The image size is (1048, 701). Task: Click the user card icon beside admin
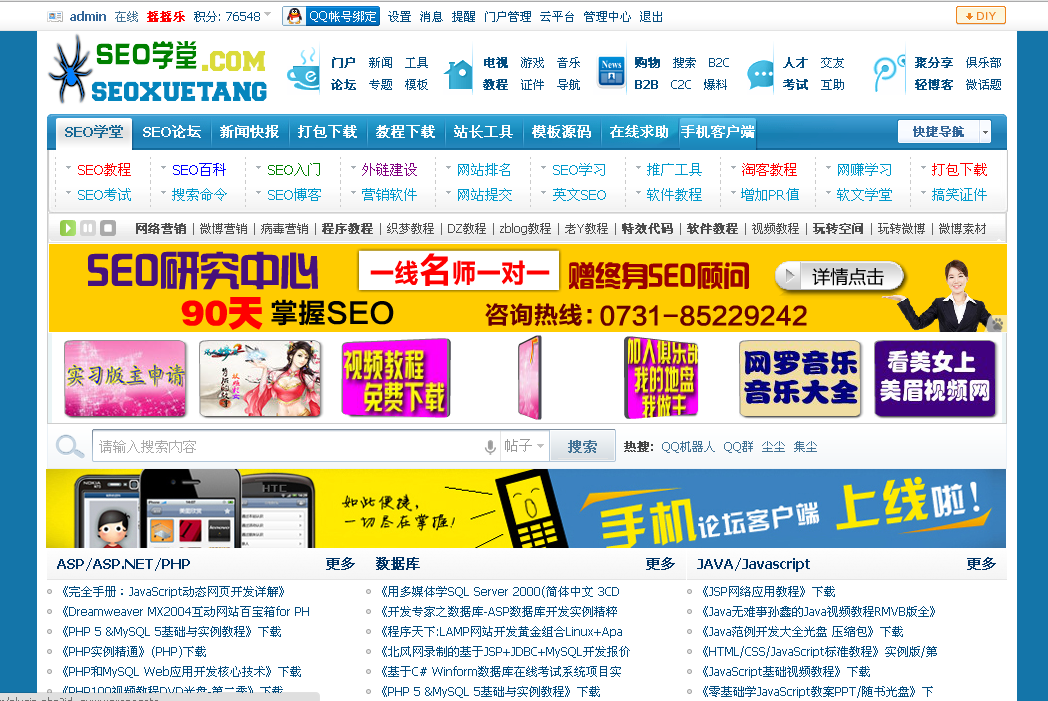55,17
